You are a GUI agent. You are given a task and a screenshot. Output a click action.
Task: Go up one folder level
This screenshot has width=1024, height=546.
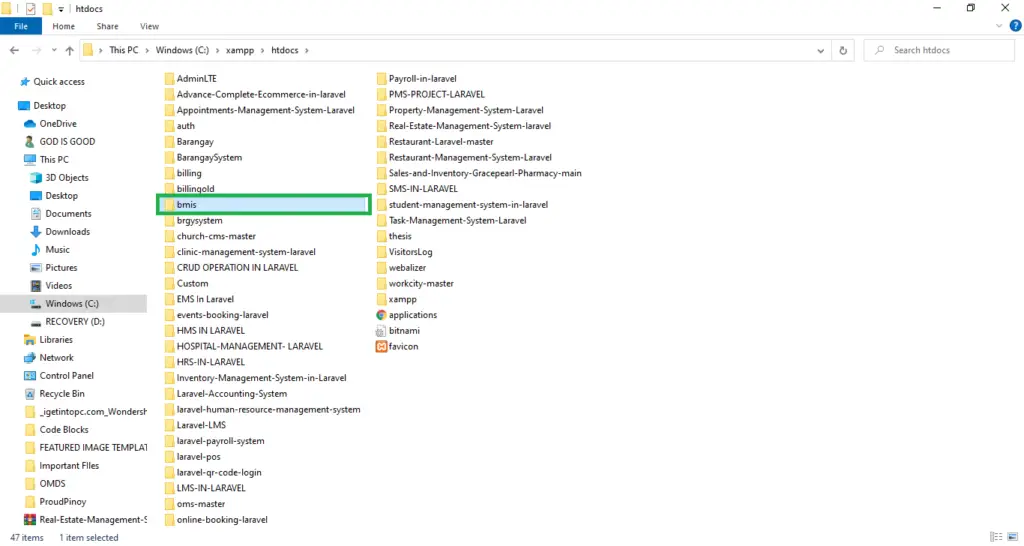coord(69,50)
